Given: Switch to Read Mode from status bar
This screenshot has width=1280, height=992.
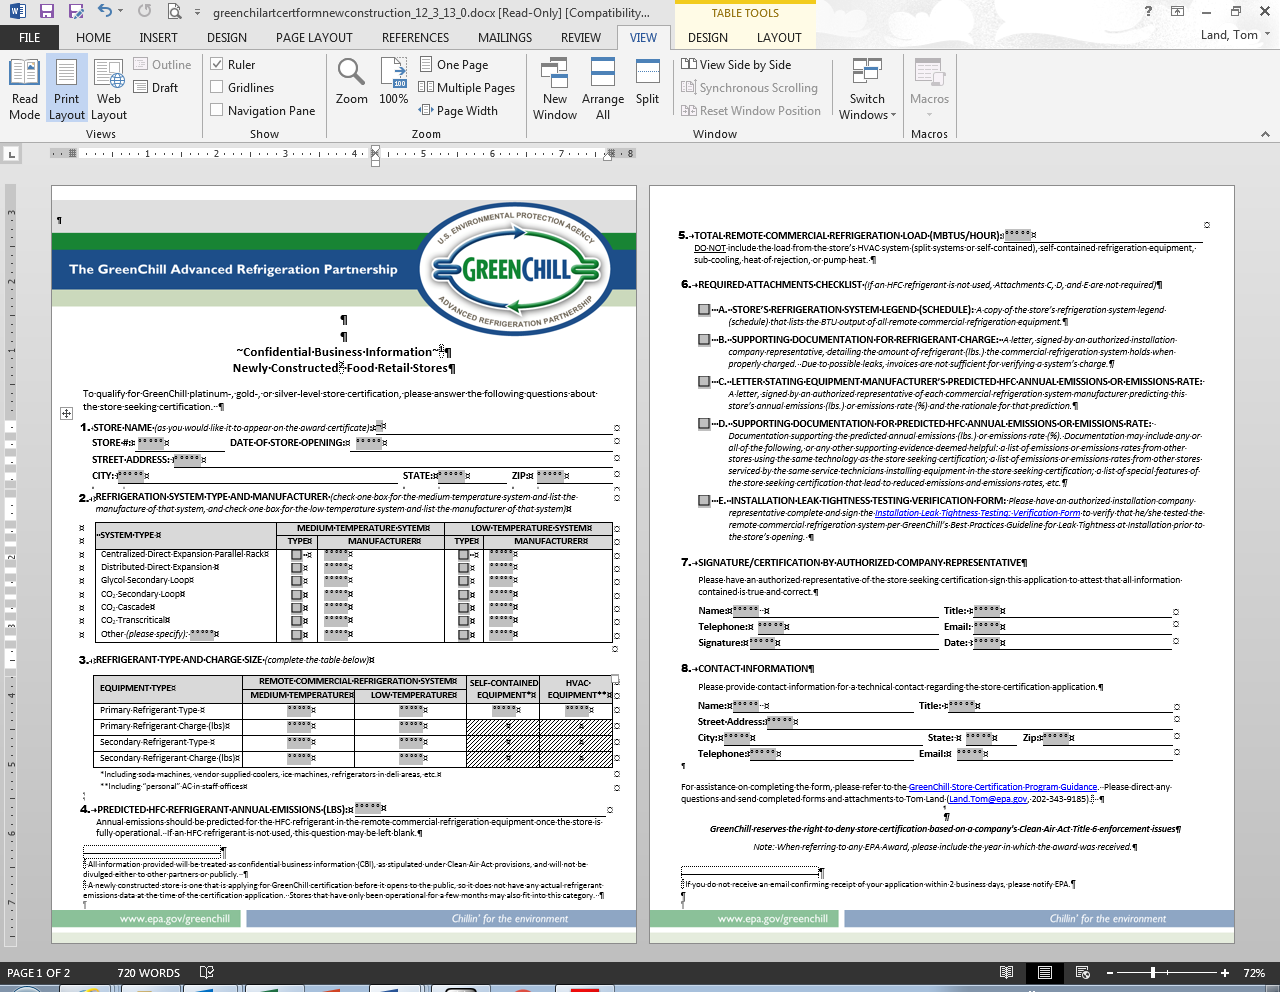Looking at the screenshot, I should click(1007, 972).
